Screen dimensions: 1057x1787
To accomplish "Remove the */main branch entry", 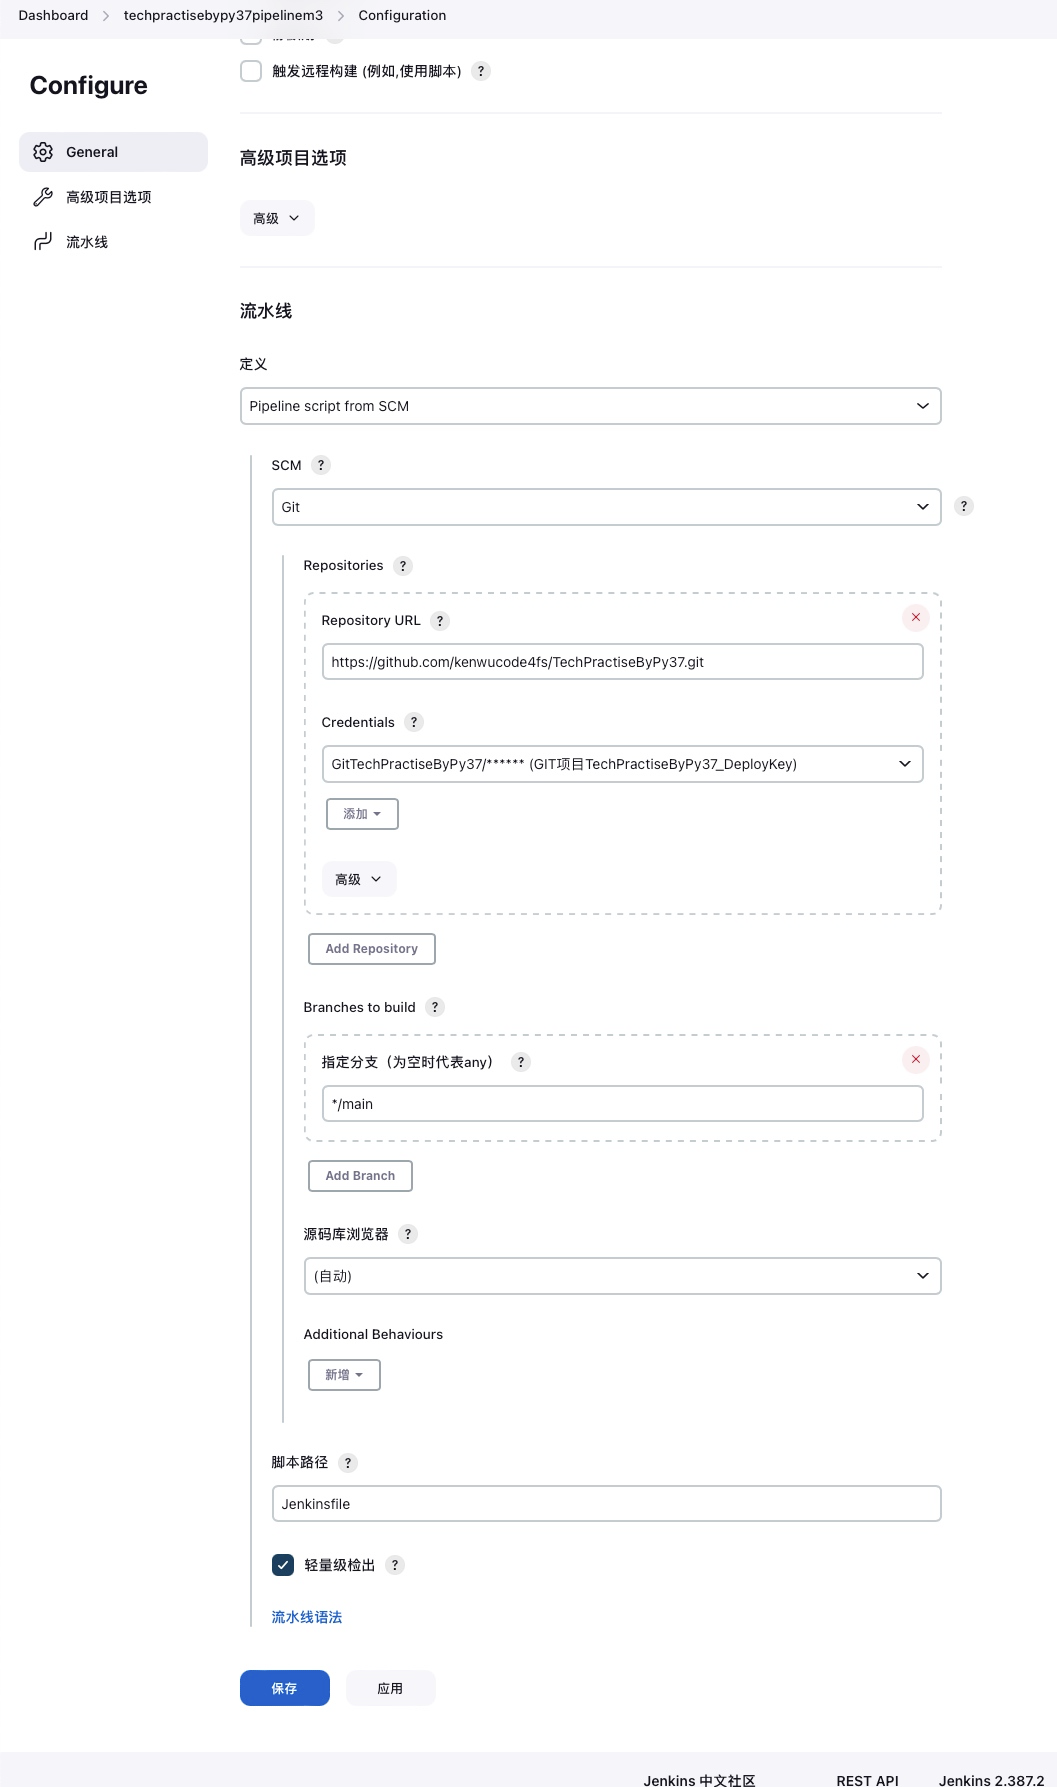I will (915, 1060).
